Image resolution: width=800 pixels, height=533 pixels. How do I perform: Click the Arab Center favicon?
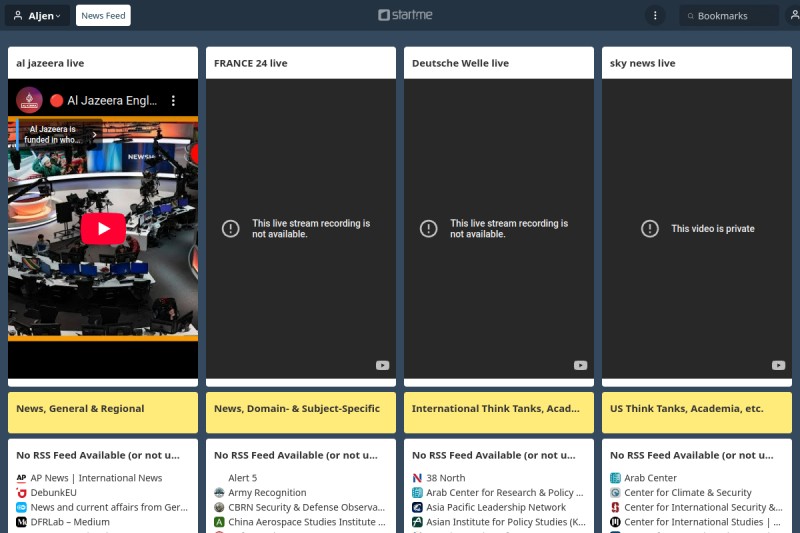(615, 478)
